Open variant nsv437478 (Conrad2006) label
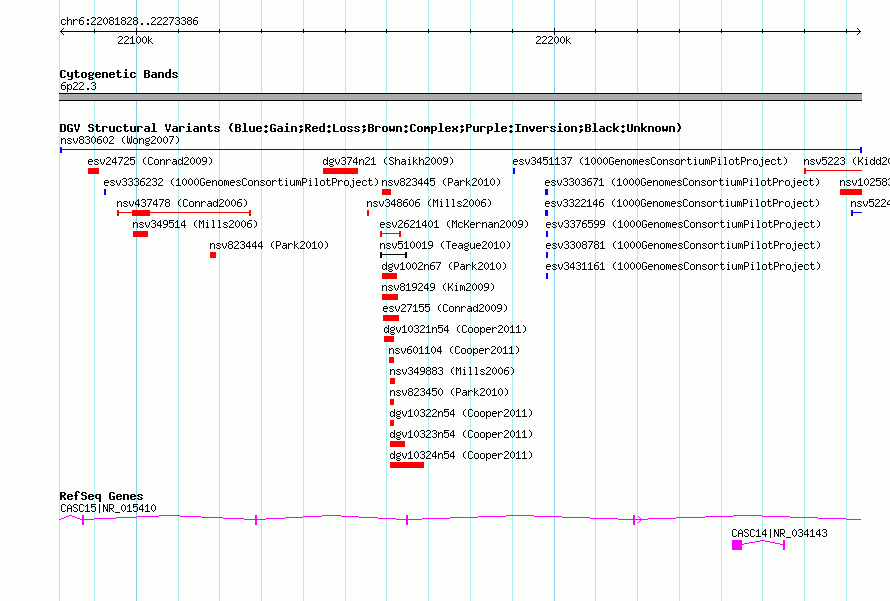Screen dimensions: 890x601 182,203
